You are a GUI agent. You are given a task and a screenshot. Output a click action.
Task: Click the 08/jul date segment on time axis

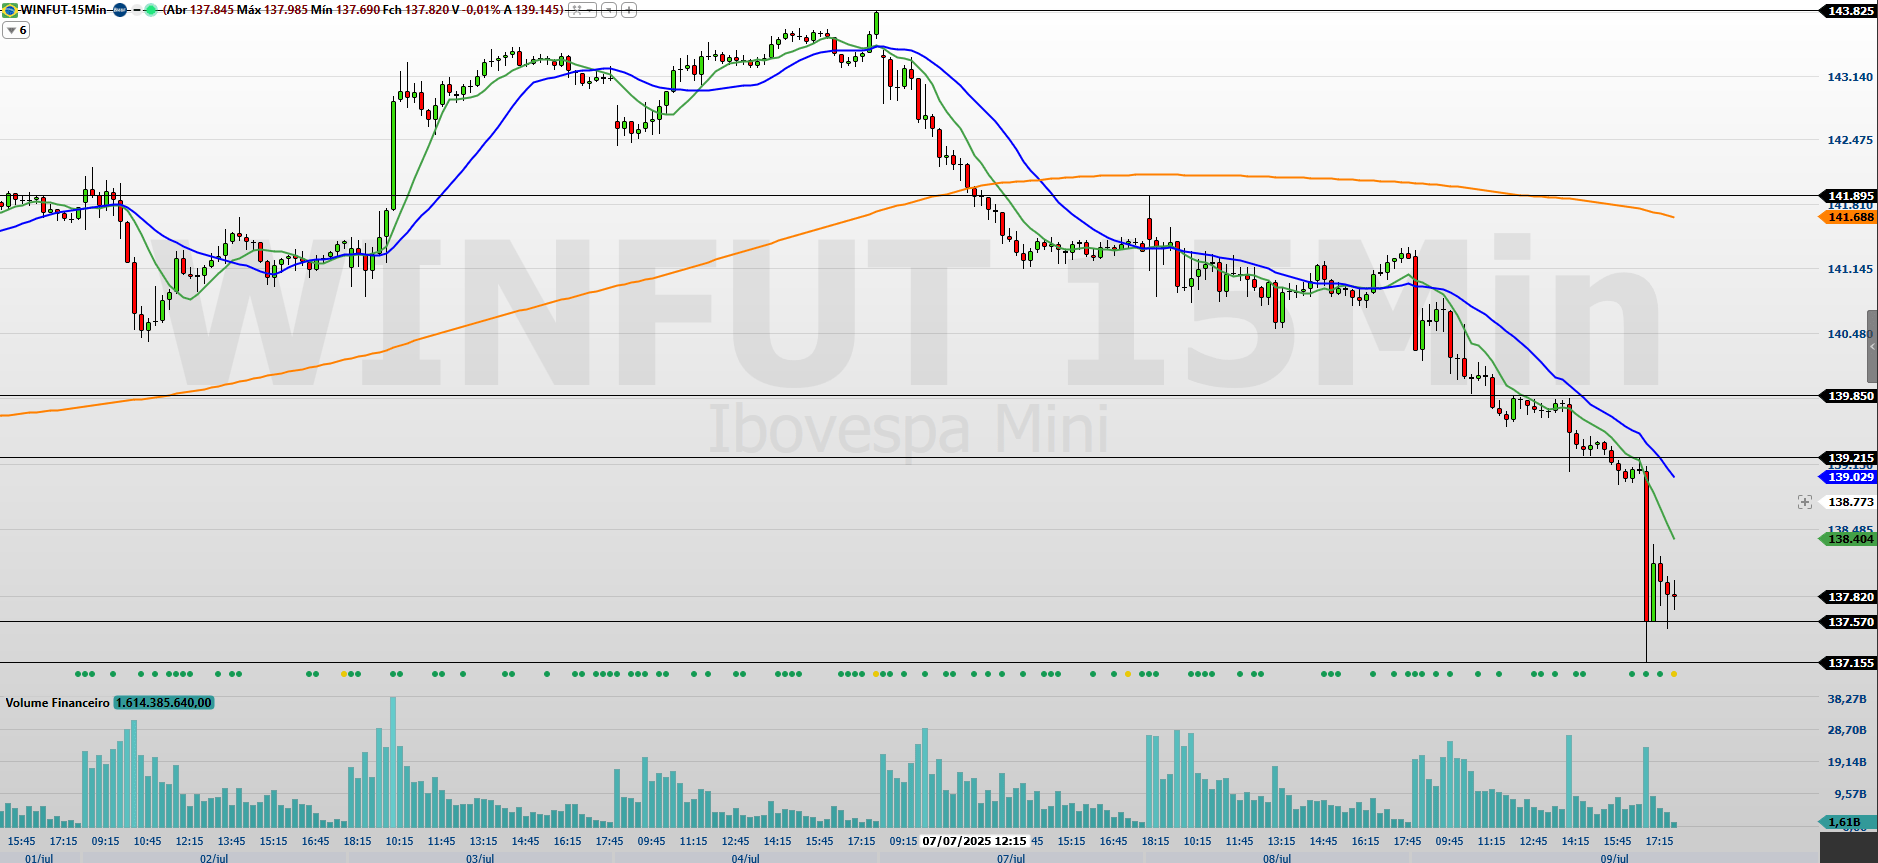pos(1277,858)
